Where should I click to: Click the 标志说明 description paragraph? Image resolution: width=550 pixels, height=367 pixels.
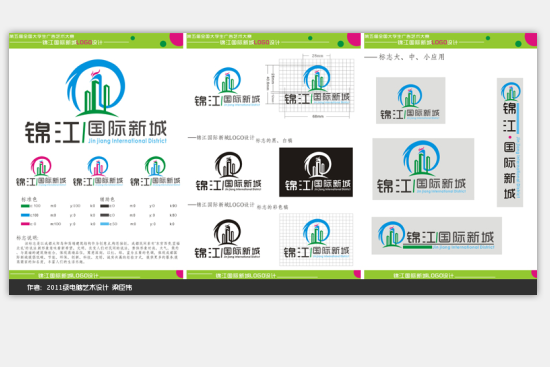(98, 252)
